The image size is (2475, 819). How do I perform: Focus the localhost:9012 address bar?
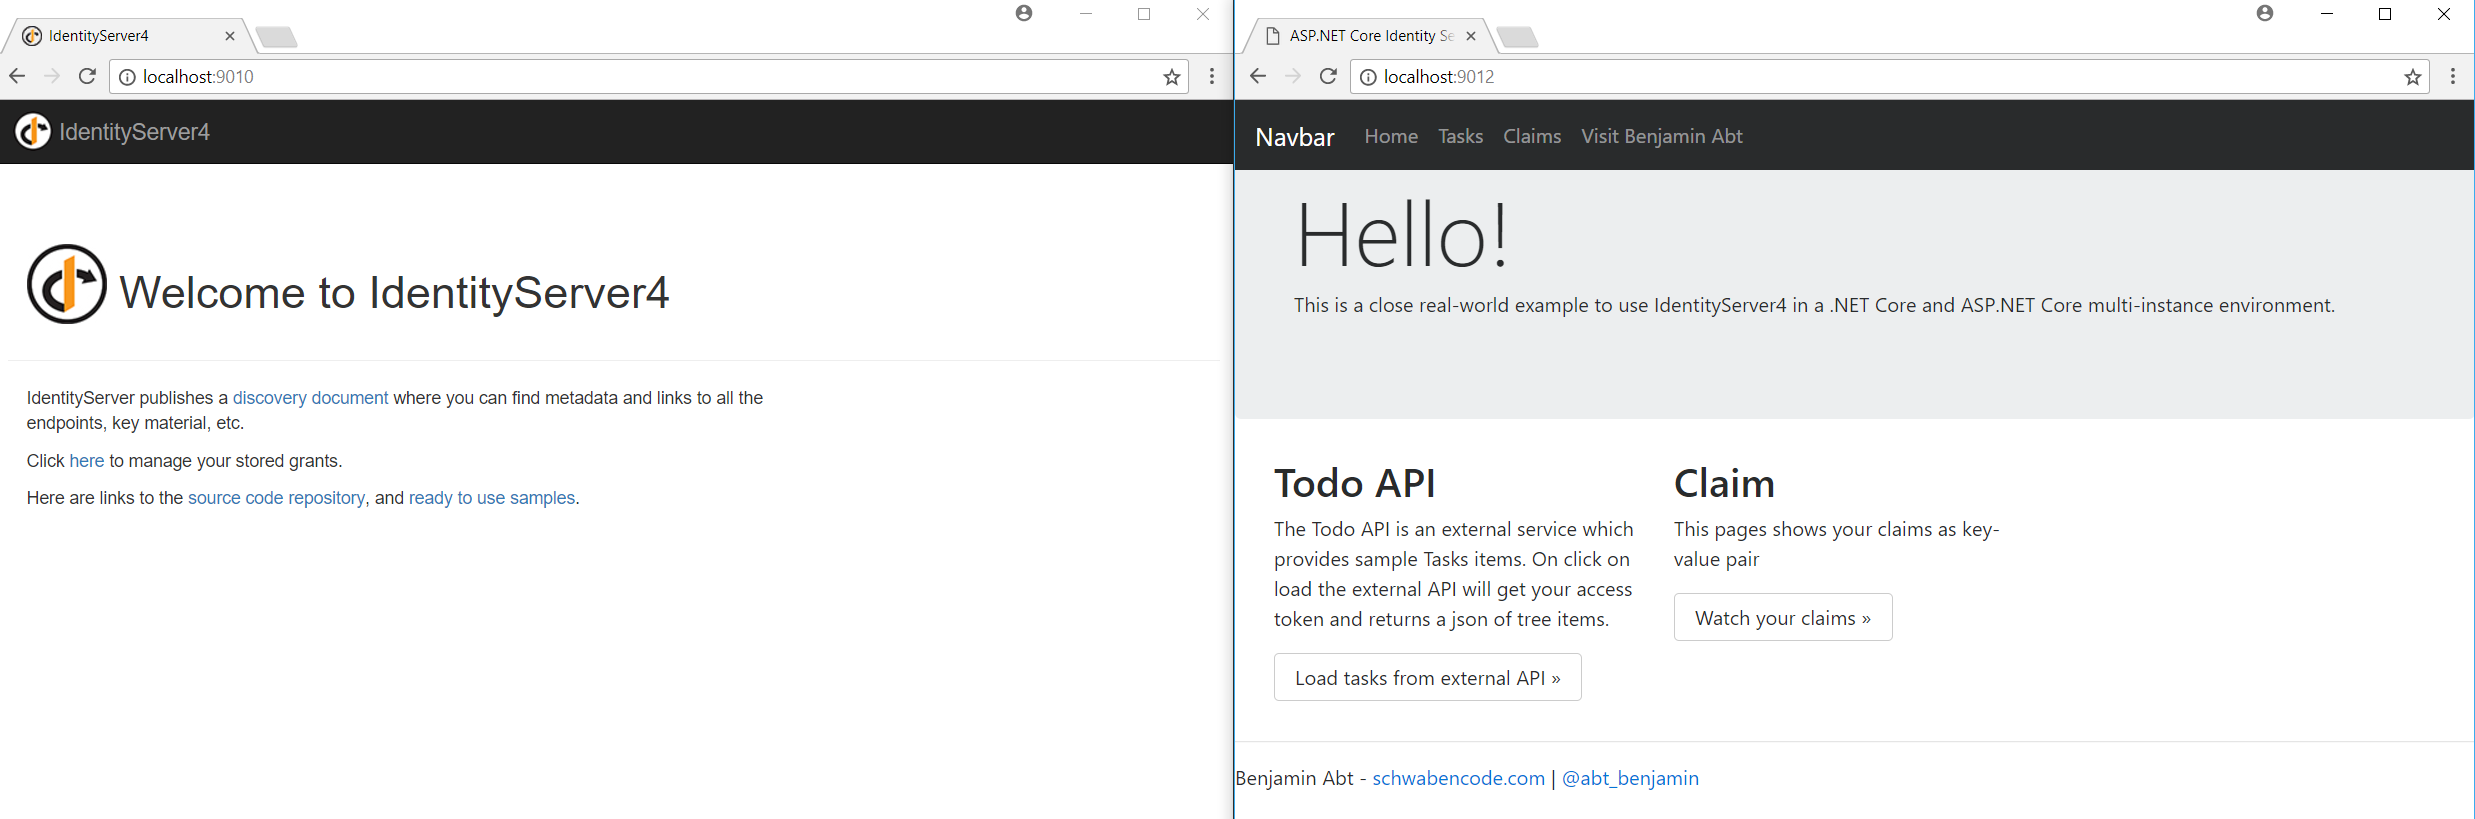[1890, 77]
